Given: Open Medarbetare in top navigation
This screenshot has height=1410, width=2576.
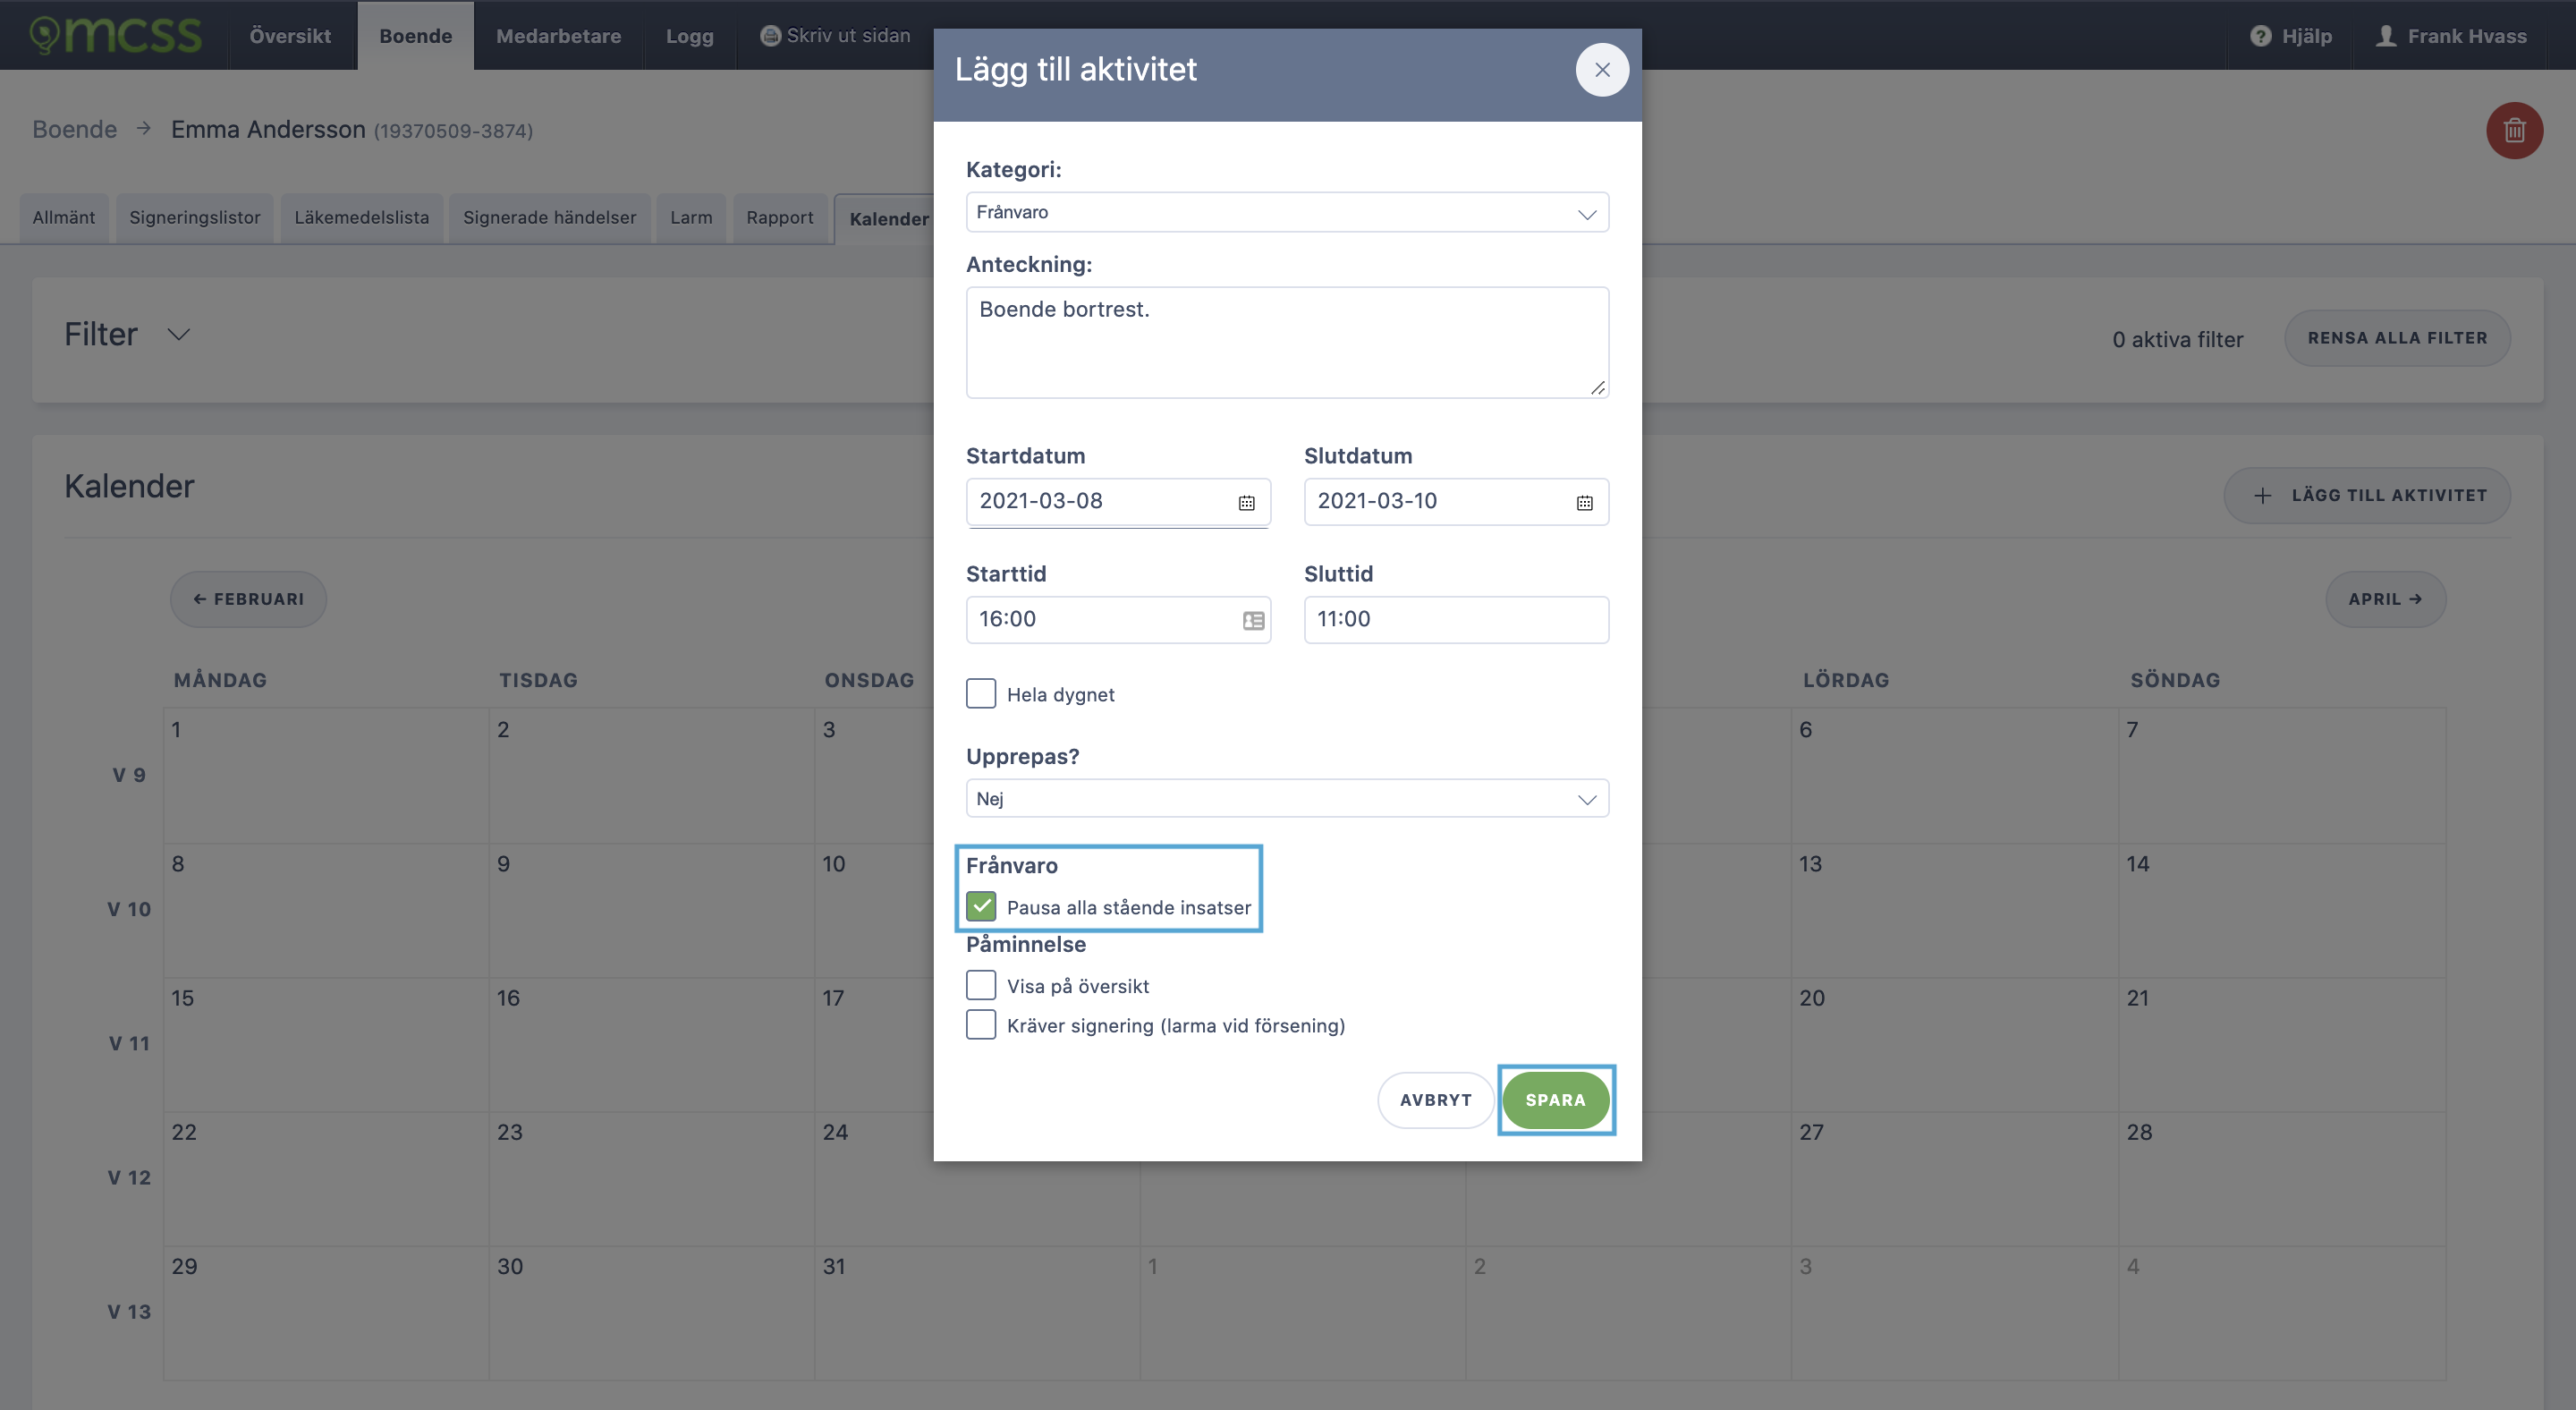Looking at the screenshot, I should [558, 36].
